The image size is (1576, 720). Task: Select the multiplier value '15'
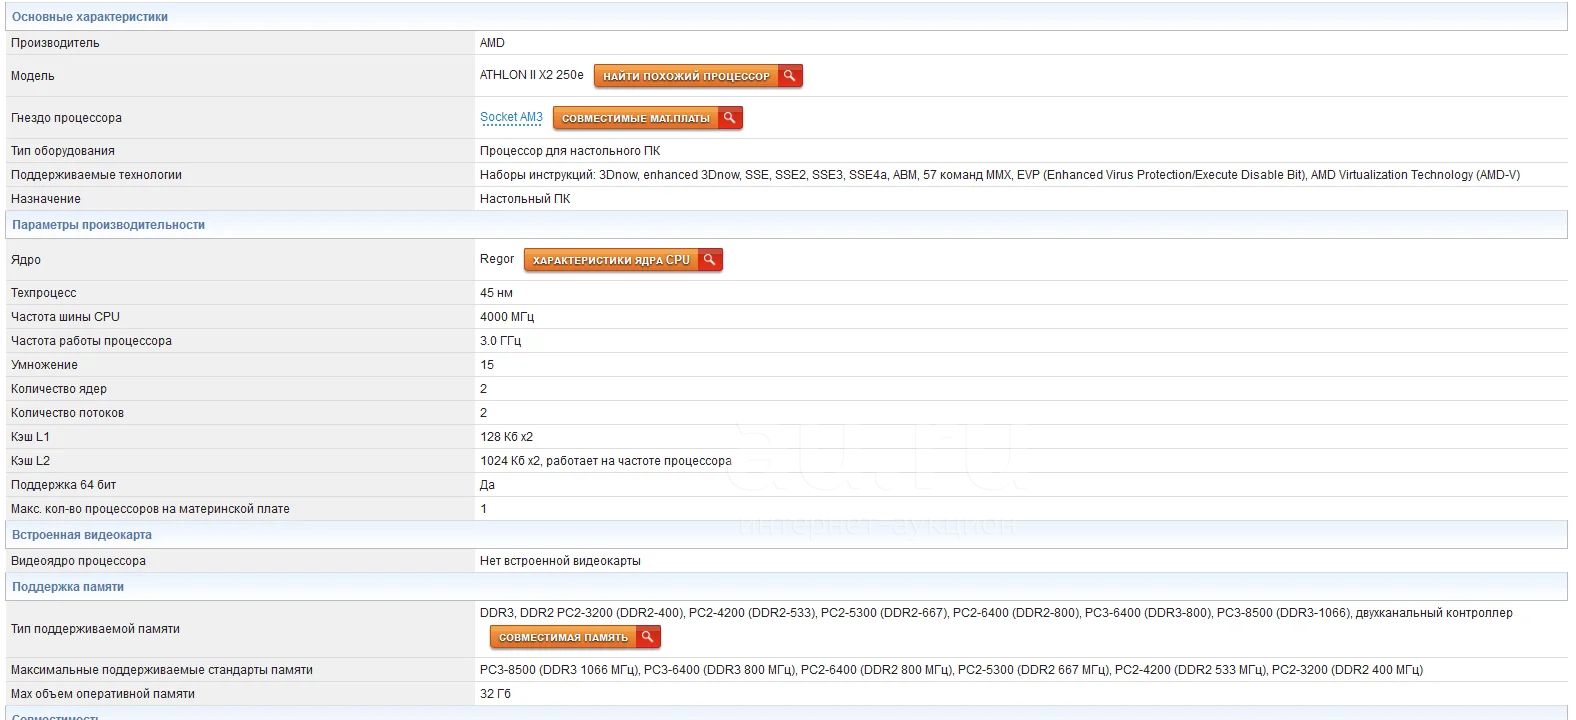pos(487,365)
